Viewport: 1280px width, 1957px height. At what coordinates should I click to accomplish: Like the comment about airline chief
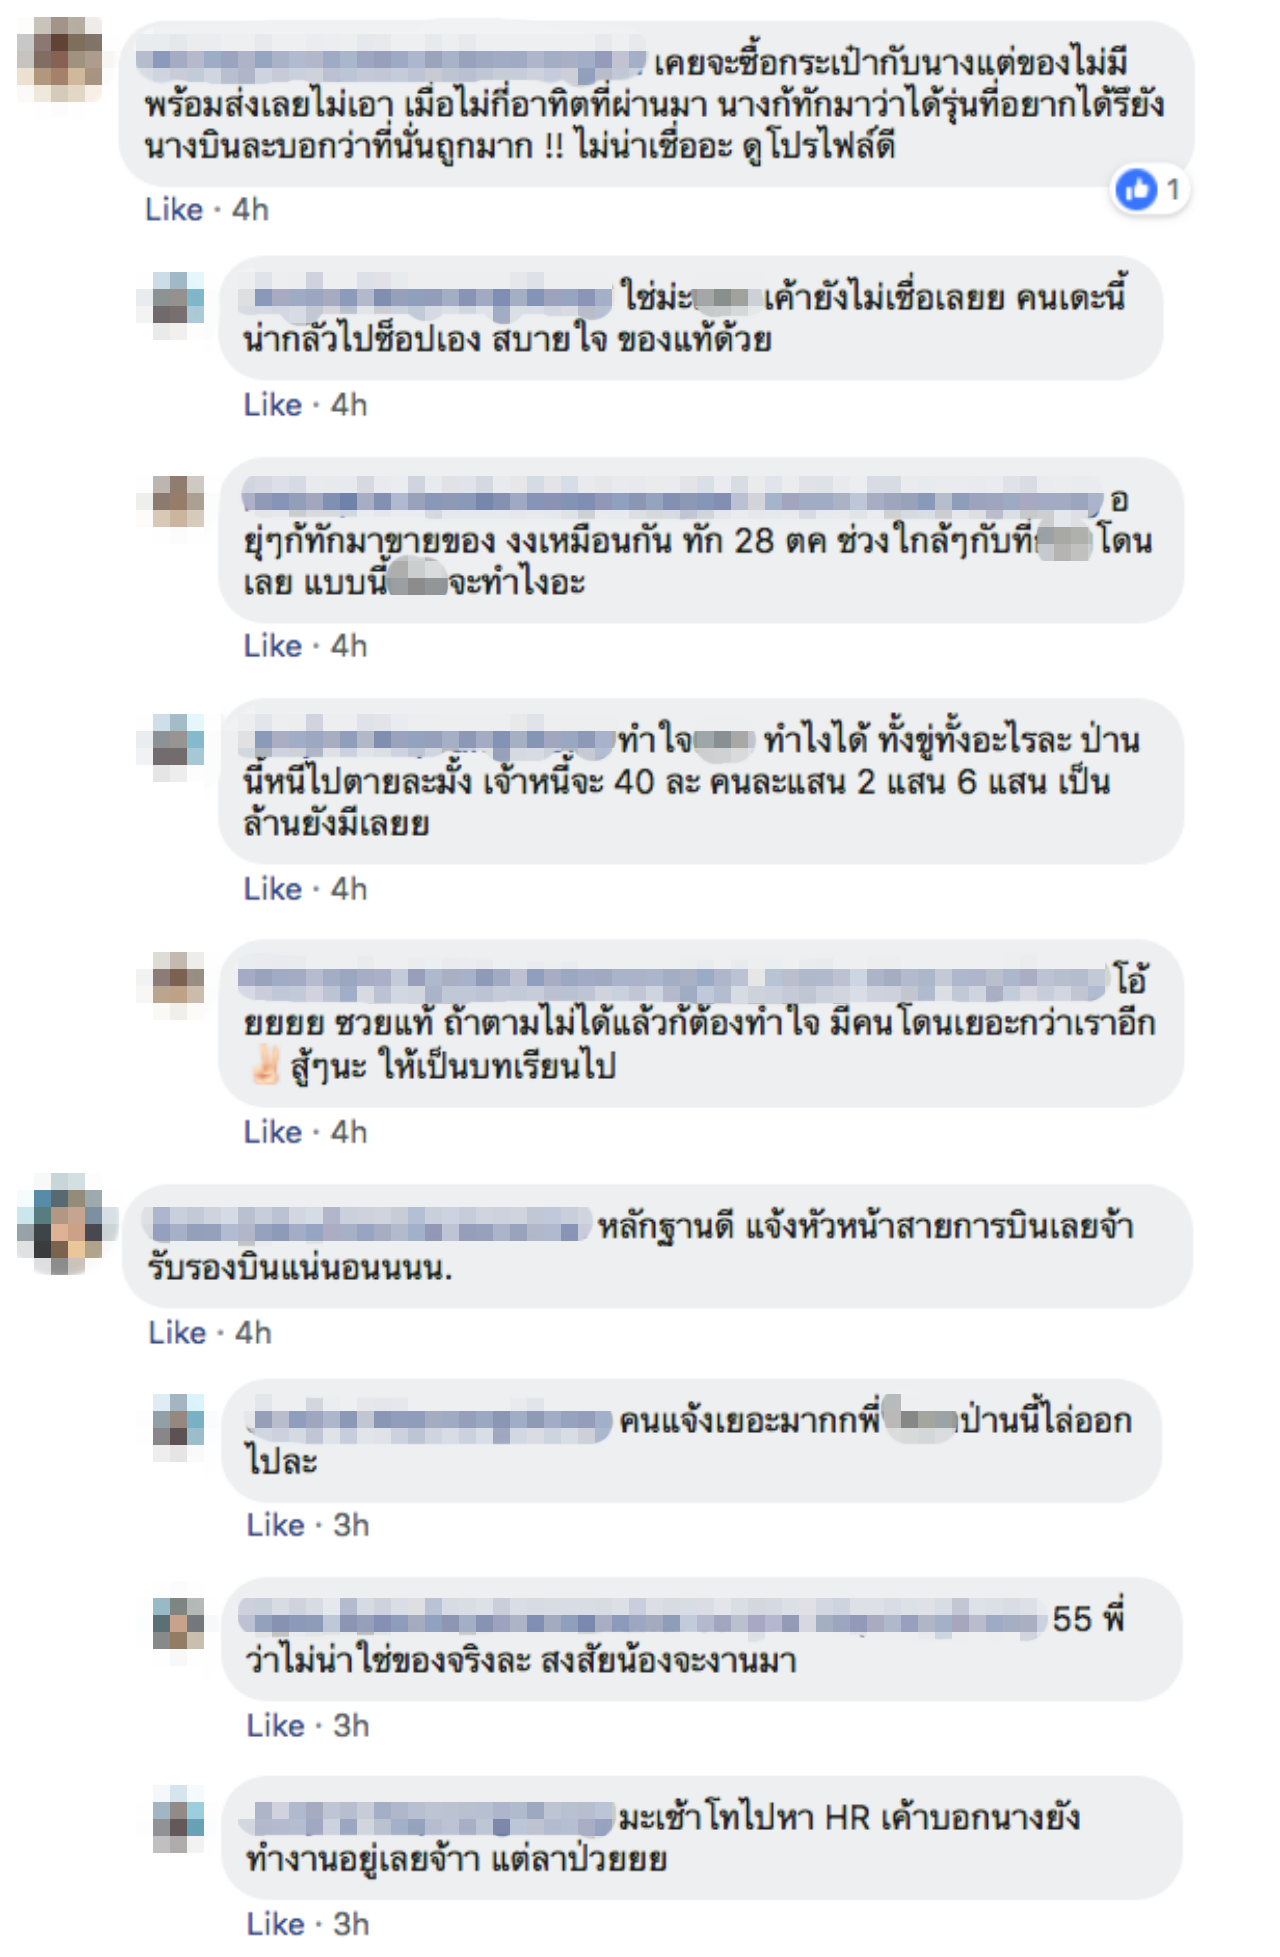(x=177, y=1333)
